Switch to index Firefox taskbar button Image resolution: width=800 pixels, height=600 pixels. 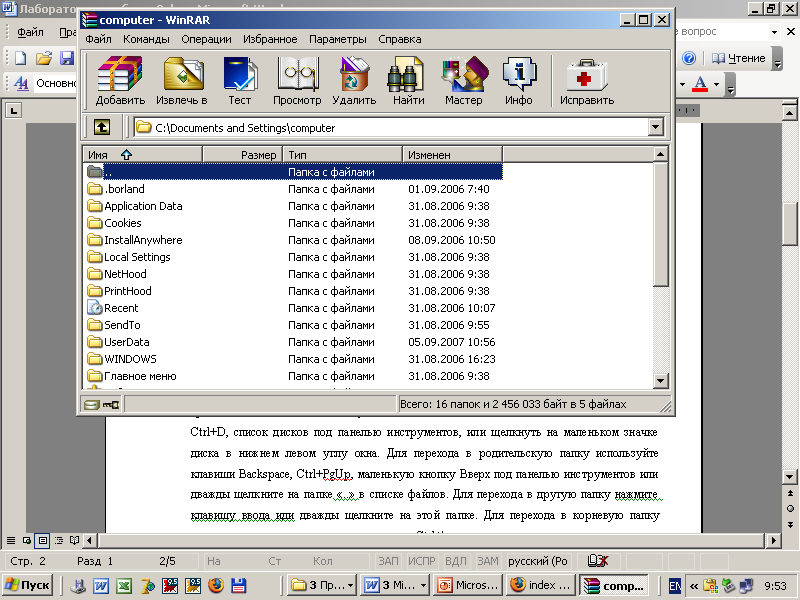(x=541, y=585)
